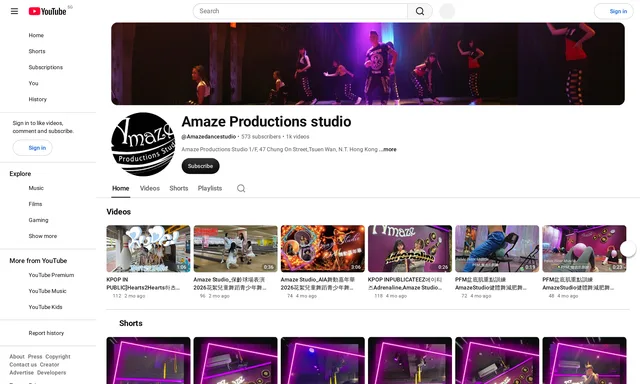Viewport: 640px width, 384px height.
Task: Open Films under Explore
Action: tap(35, 204)
